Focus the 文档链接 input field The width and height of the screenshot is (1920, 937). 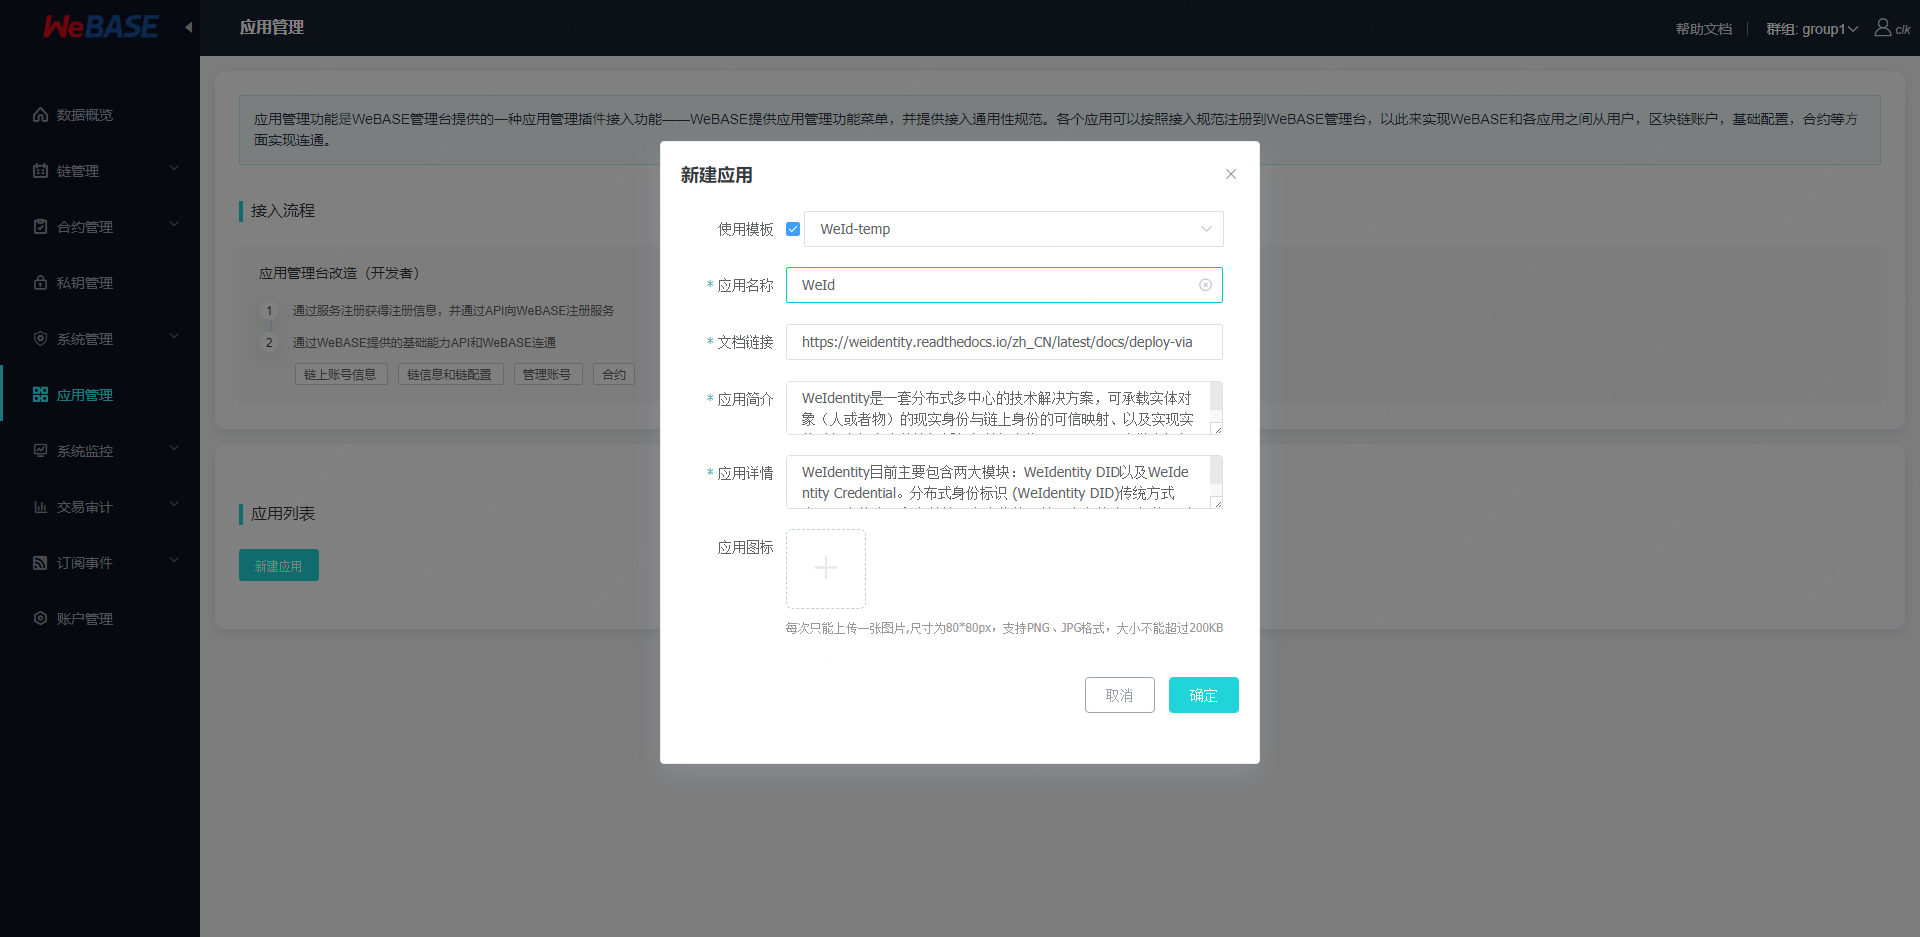coord(1004,342)
